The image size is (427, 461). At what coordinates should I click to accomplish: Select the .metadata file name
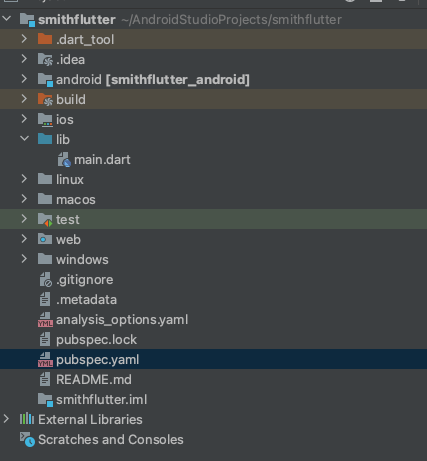click(x=86, y=299)
